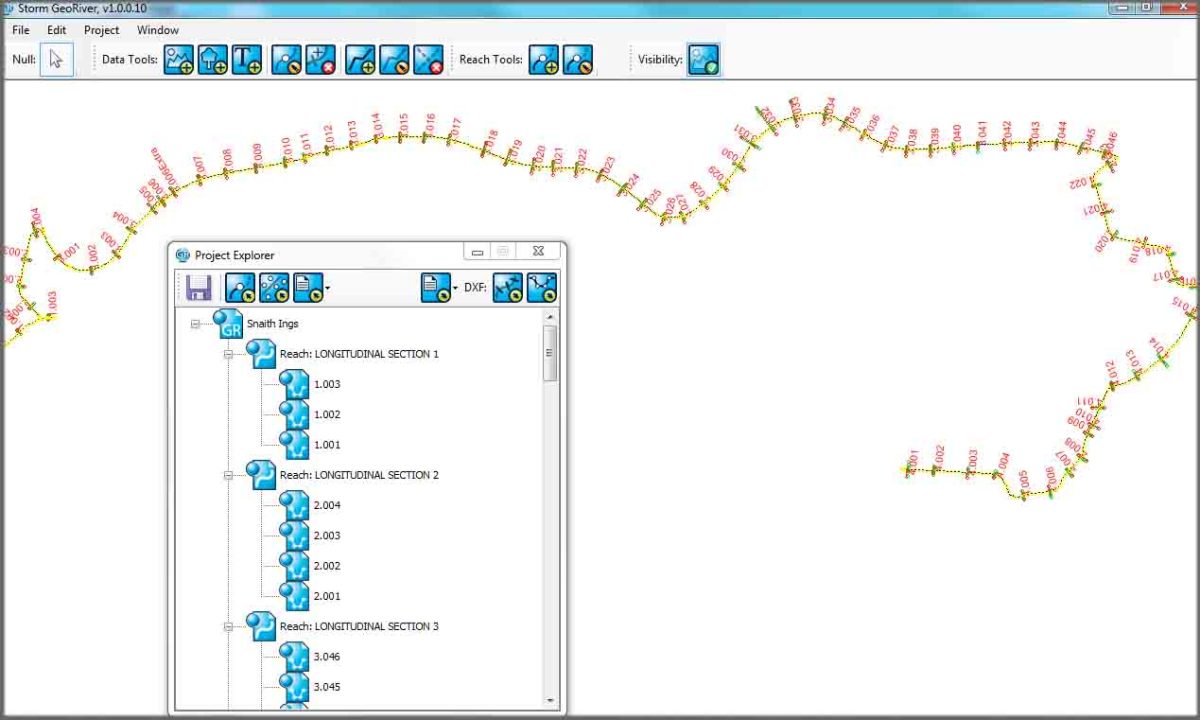Screen dimensions: 1200x720
Task: Click the first Data Tools icon with green plus
Action: pyautogui.click(x=178, y=60)
